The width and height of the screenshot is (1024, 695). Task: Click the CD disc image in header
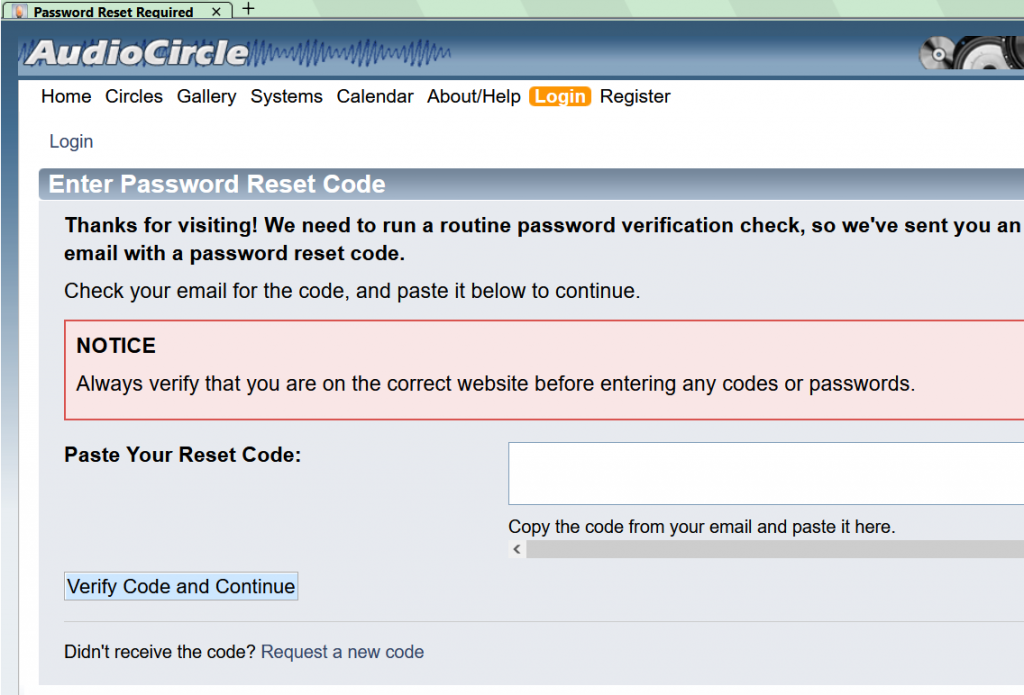point(938,53)
